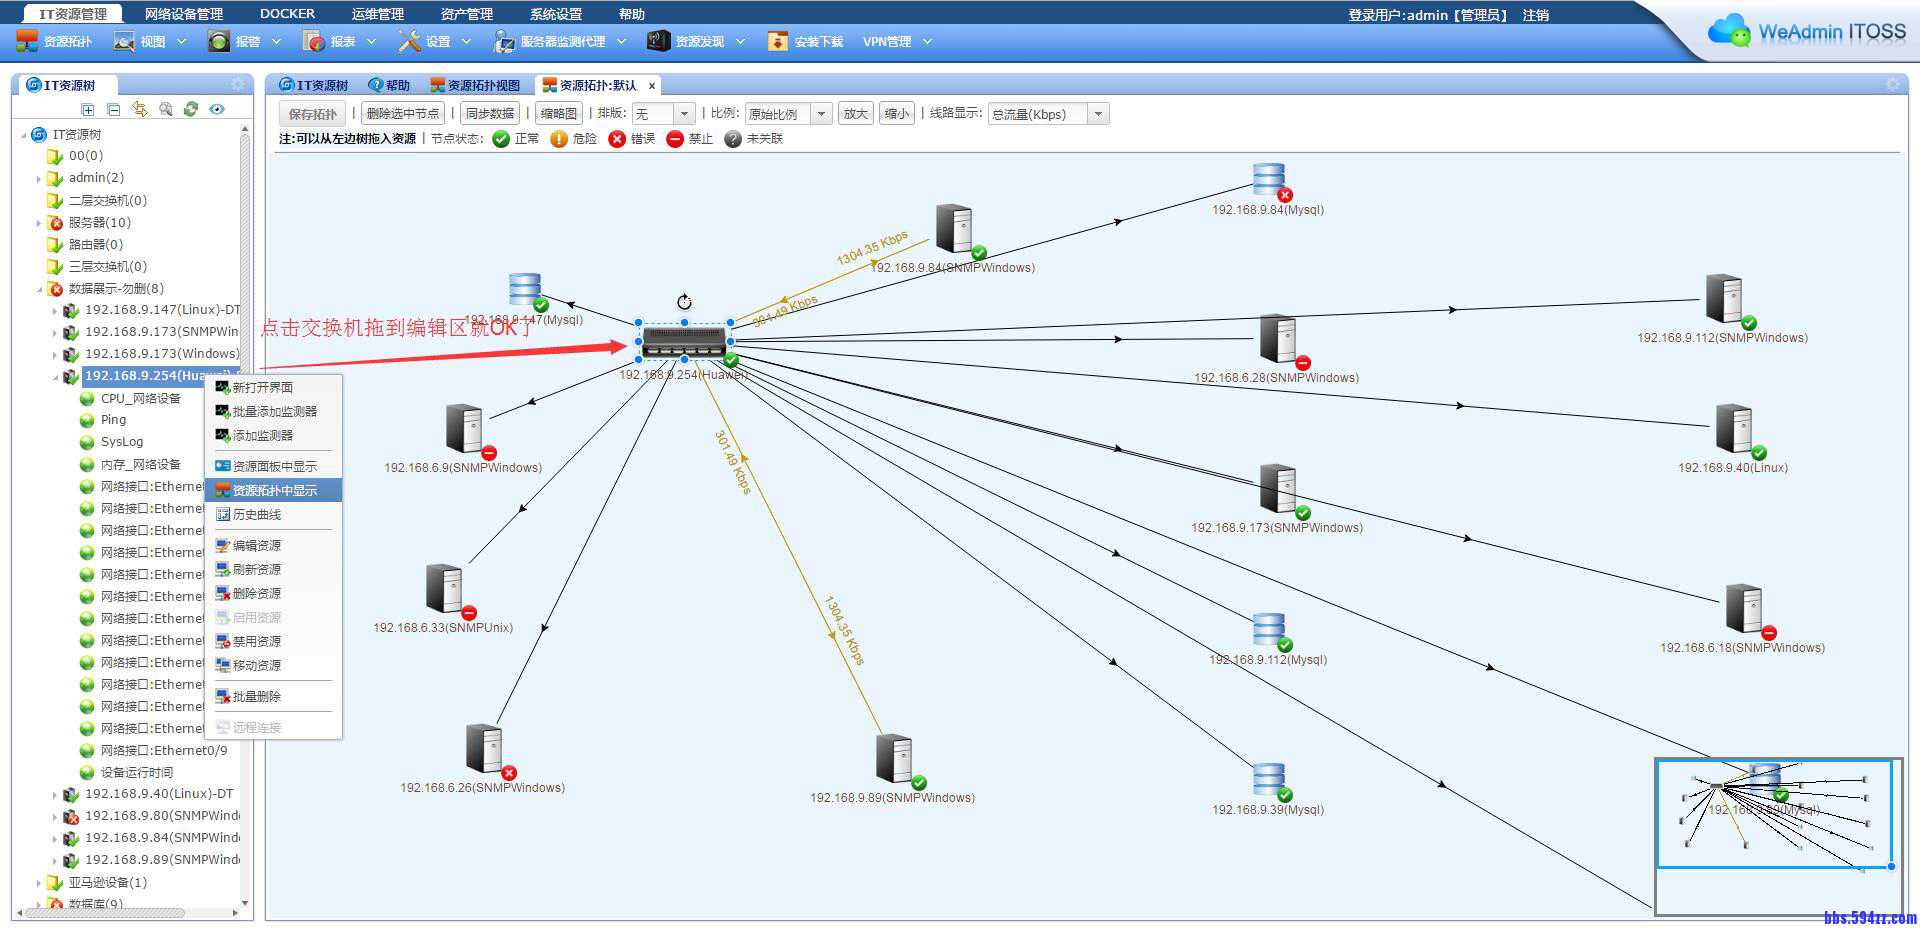Image resolution: width=1920 pixels, height=928 pixels.
Task: Select the 192.168.9.89 SNMPWindows server node
Action: coord(894,760)
